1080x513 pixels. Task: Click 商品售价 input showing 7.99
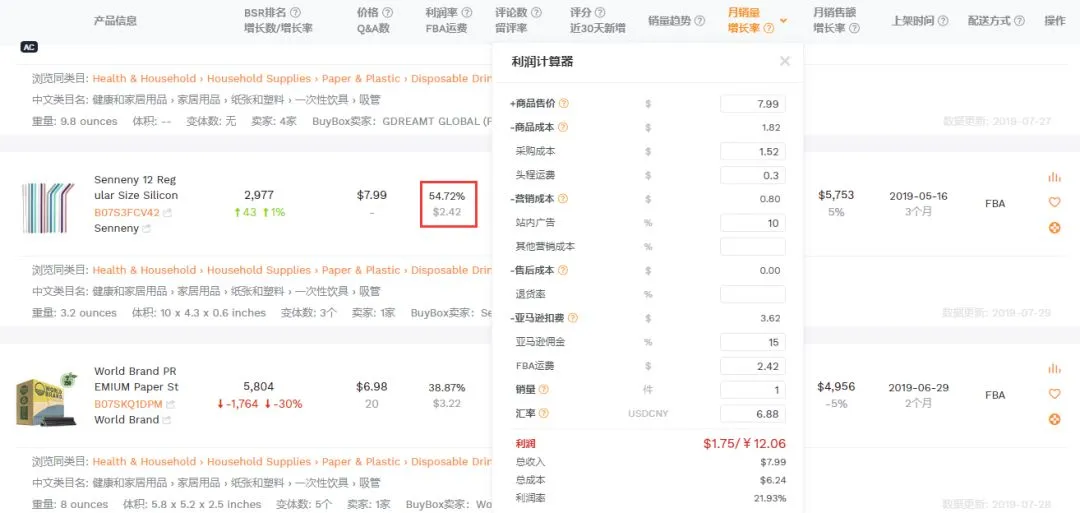(x=752, y=104)
